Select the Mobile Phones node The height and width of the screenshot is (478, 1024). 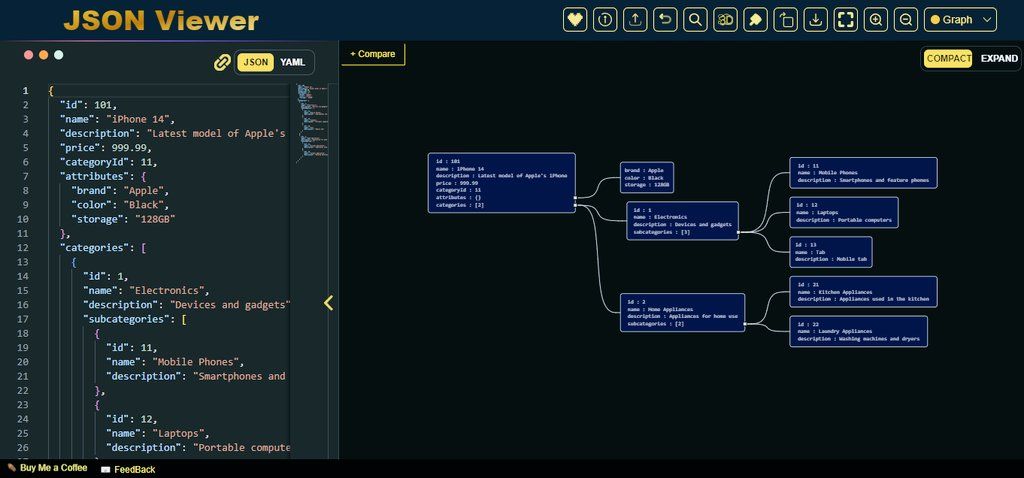tap(863, 173)
